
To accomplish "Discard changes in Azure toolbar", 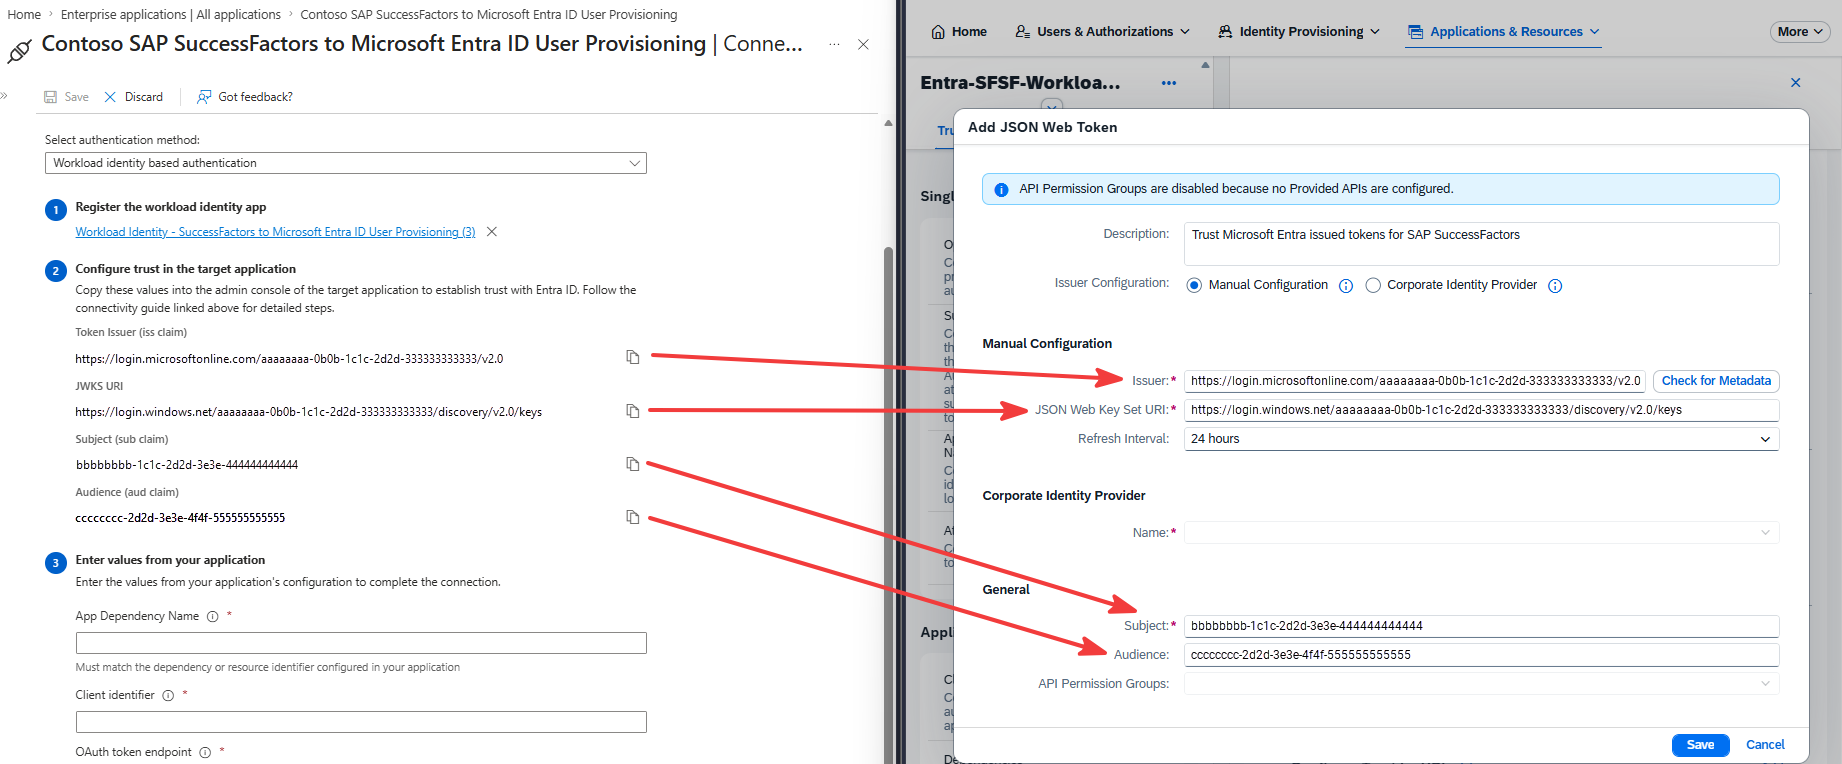I will [x=133, y=97].
